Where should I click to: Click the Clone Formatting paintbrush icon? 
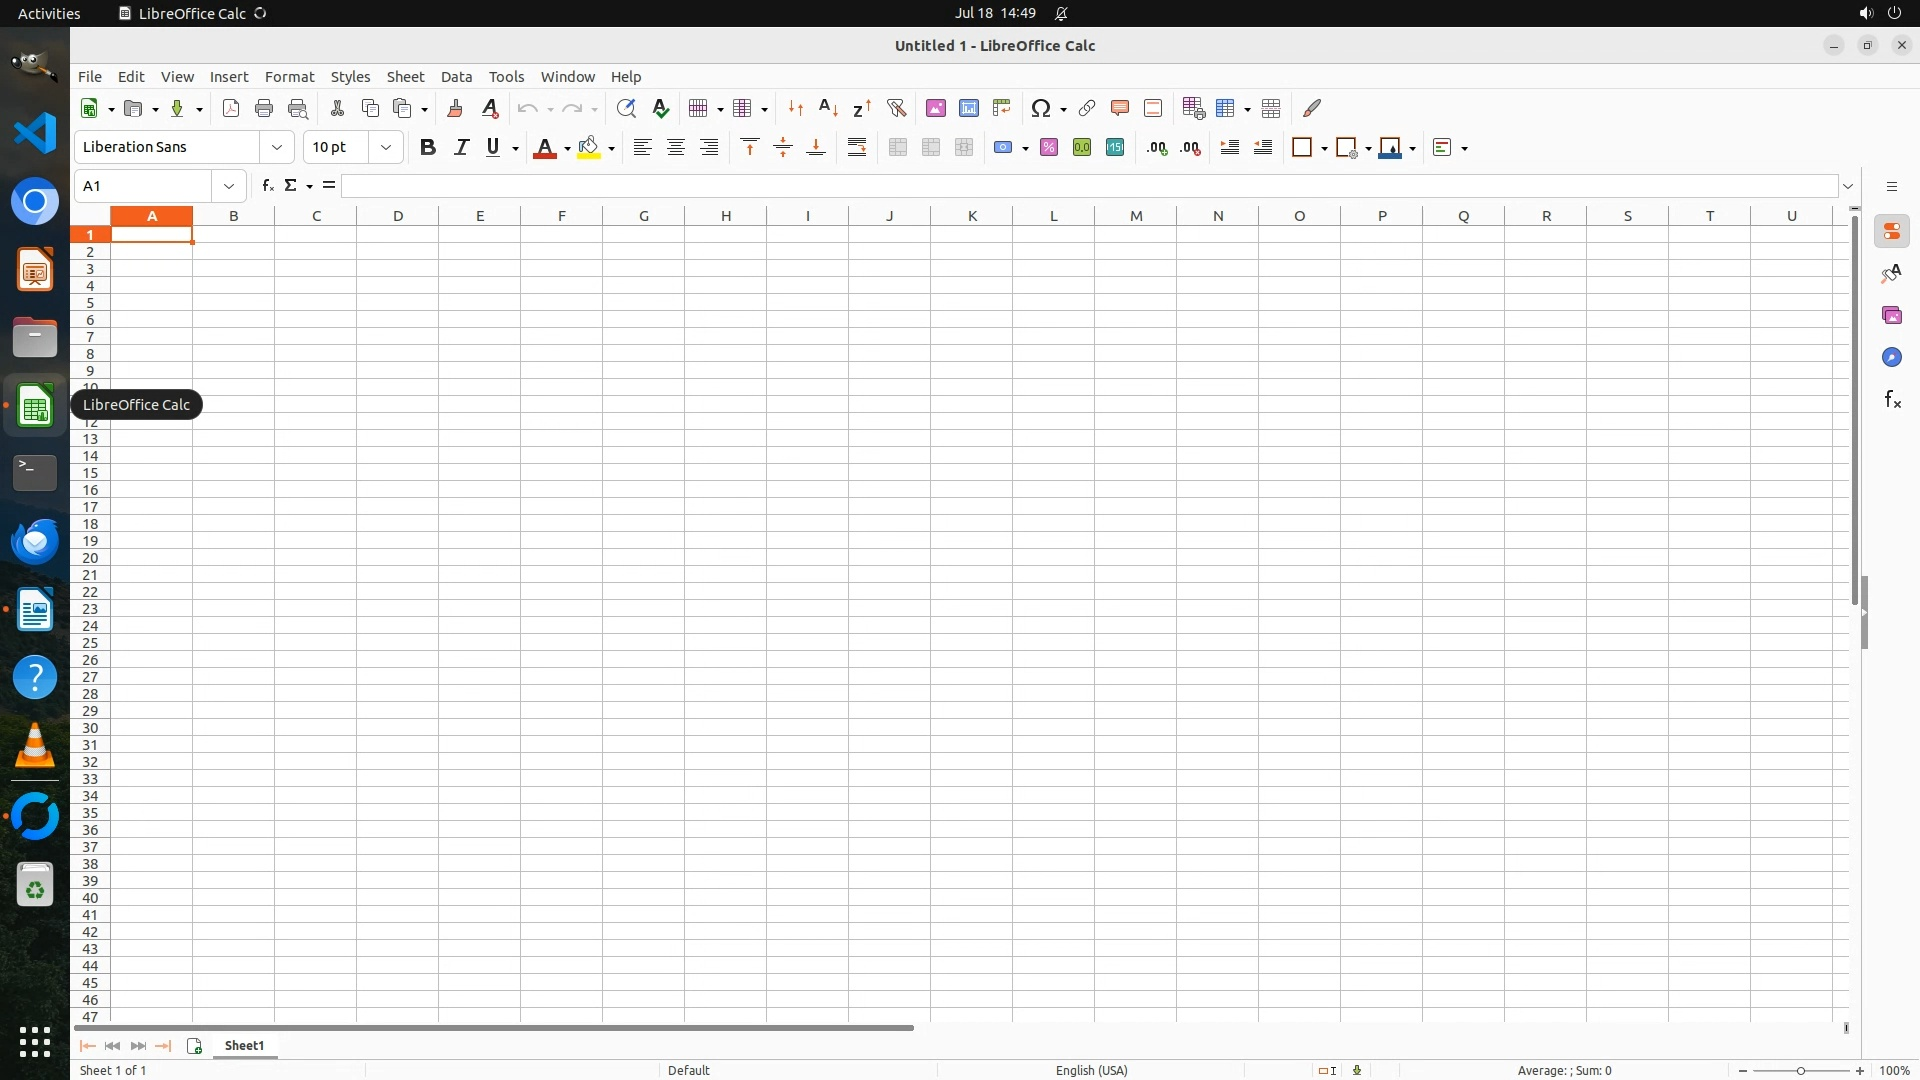click(455, 108)
